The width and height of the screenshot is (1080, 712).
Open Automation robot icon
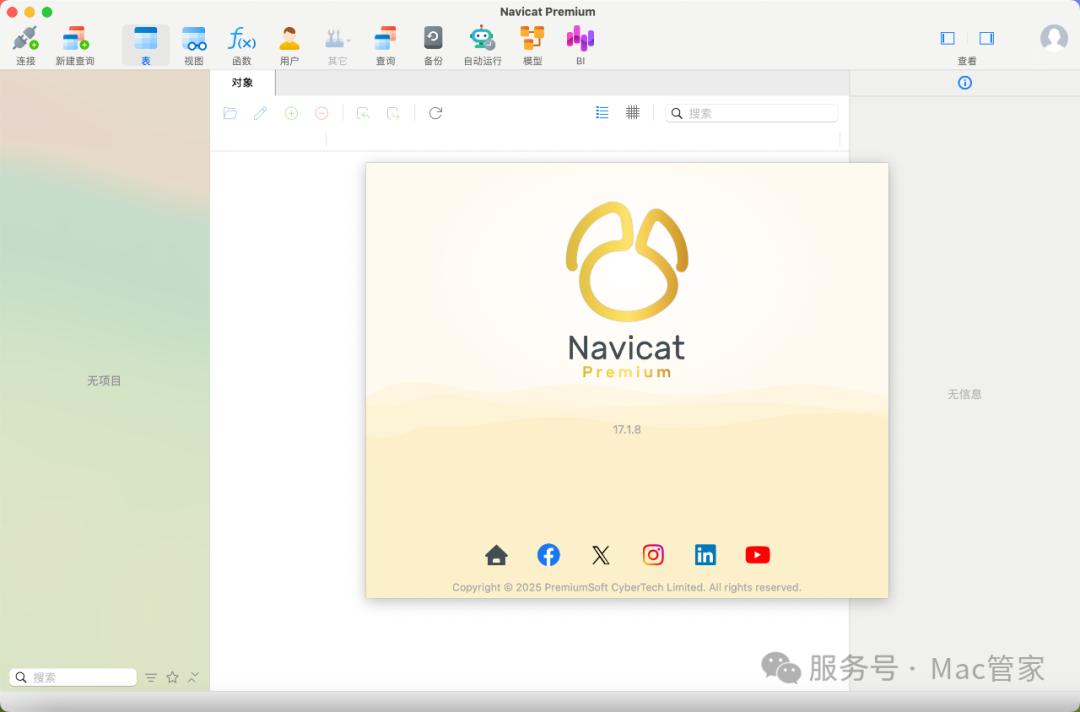pos(482,40)
